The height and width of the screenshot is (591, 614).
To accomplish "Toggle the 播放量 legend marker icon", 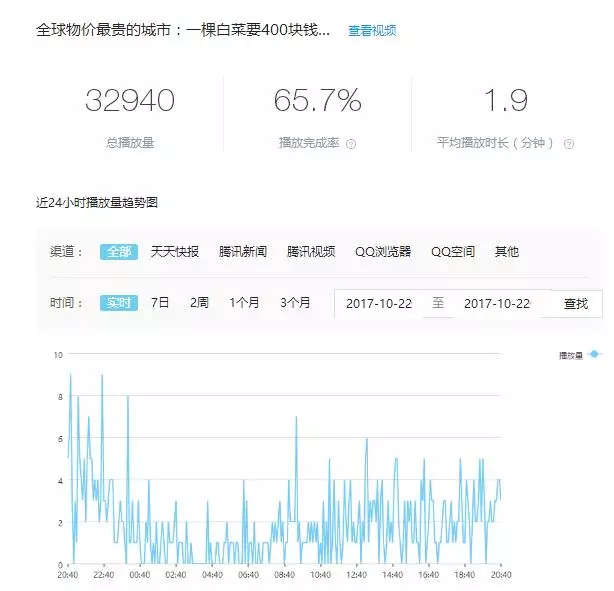I will coord(595,354).
